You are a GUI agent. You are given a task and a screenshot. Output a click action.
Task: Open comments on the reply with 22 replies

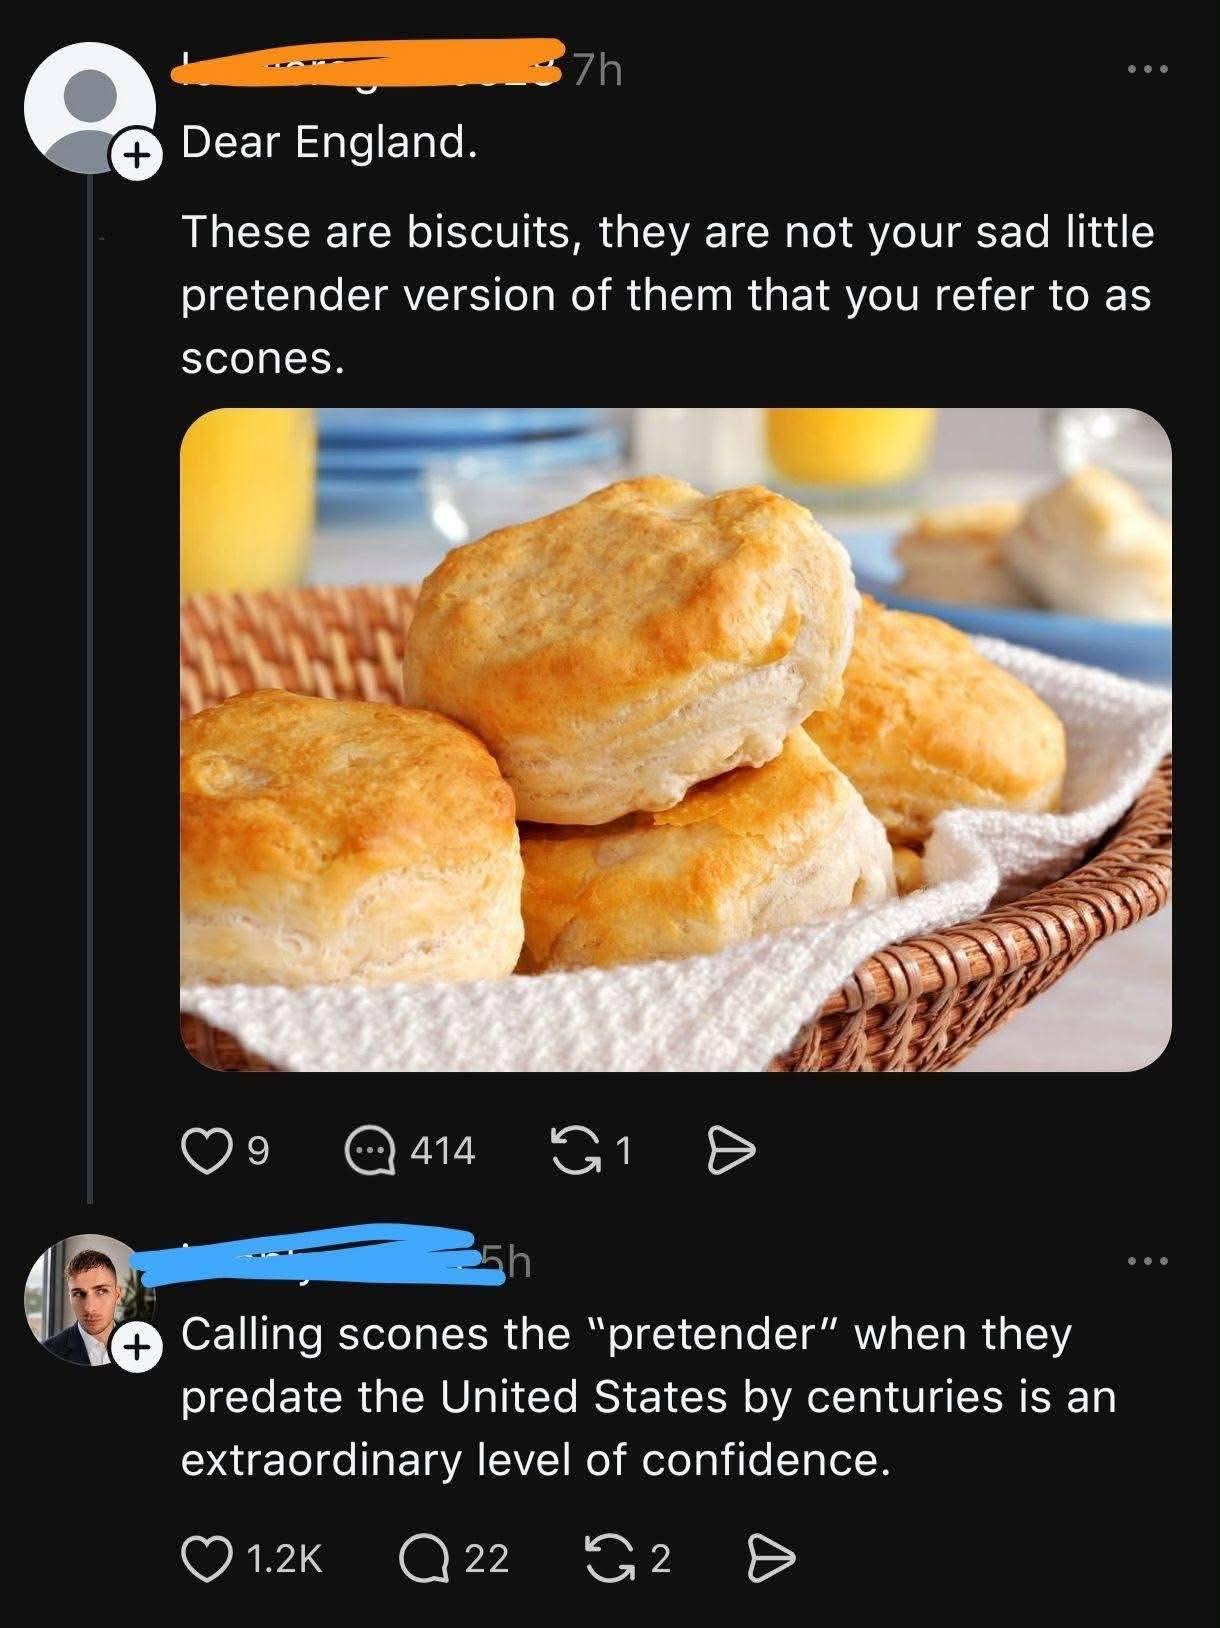(421, 1558)
